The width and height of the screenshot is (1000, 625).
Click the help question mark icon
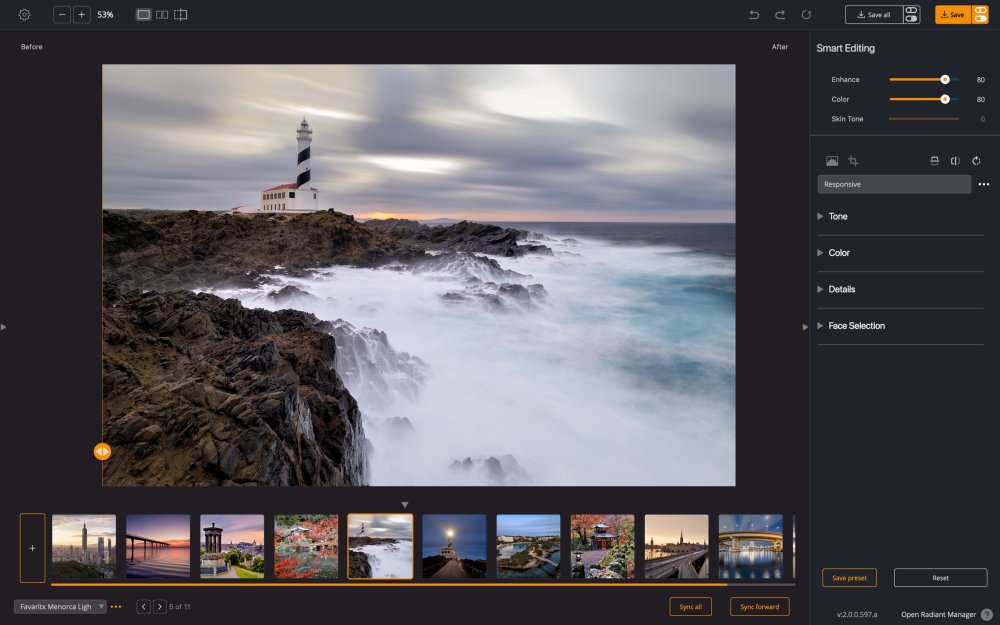(x=987, y=615)
